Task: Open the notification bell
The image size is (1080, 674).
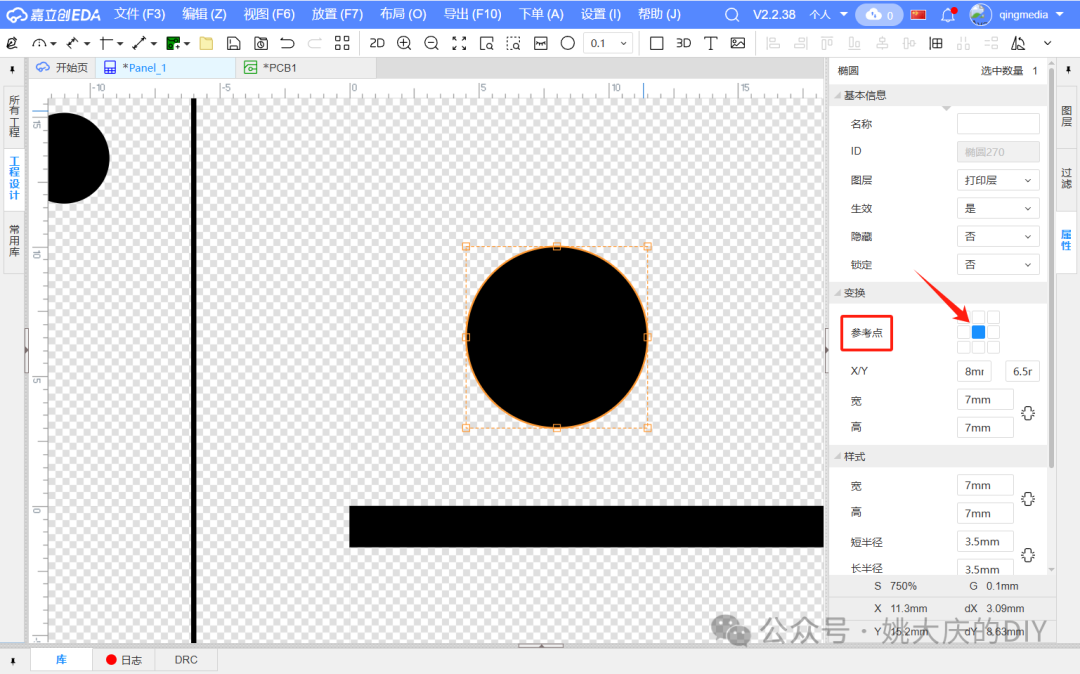Action: [948, 15]
